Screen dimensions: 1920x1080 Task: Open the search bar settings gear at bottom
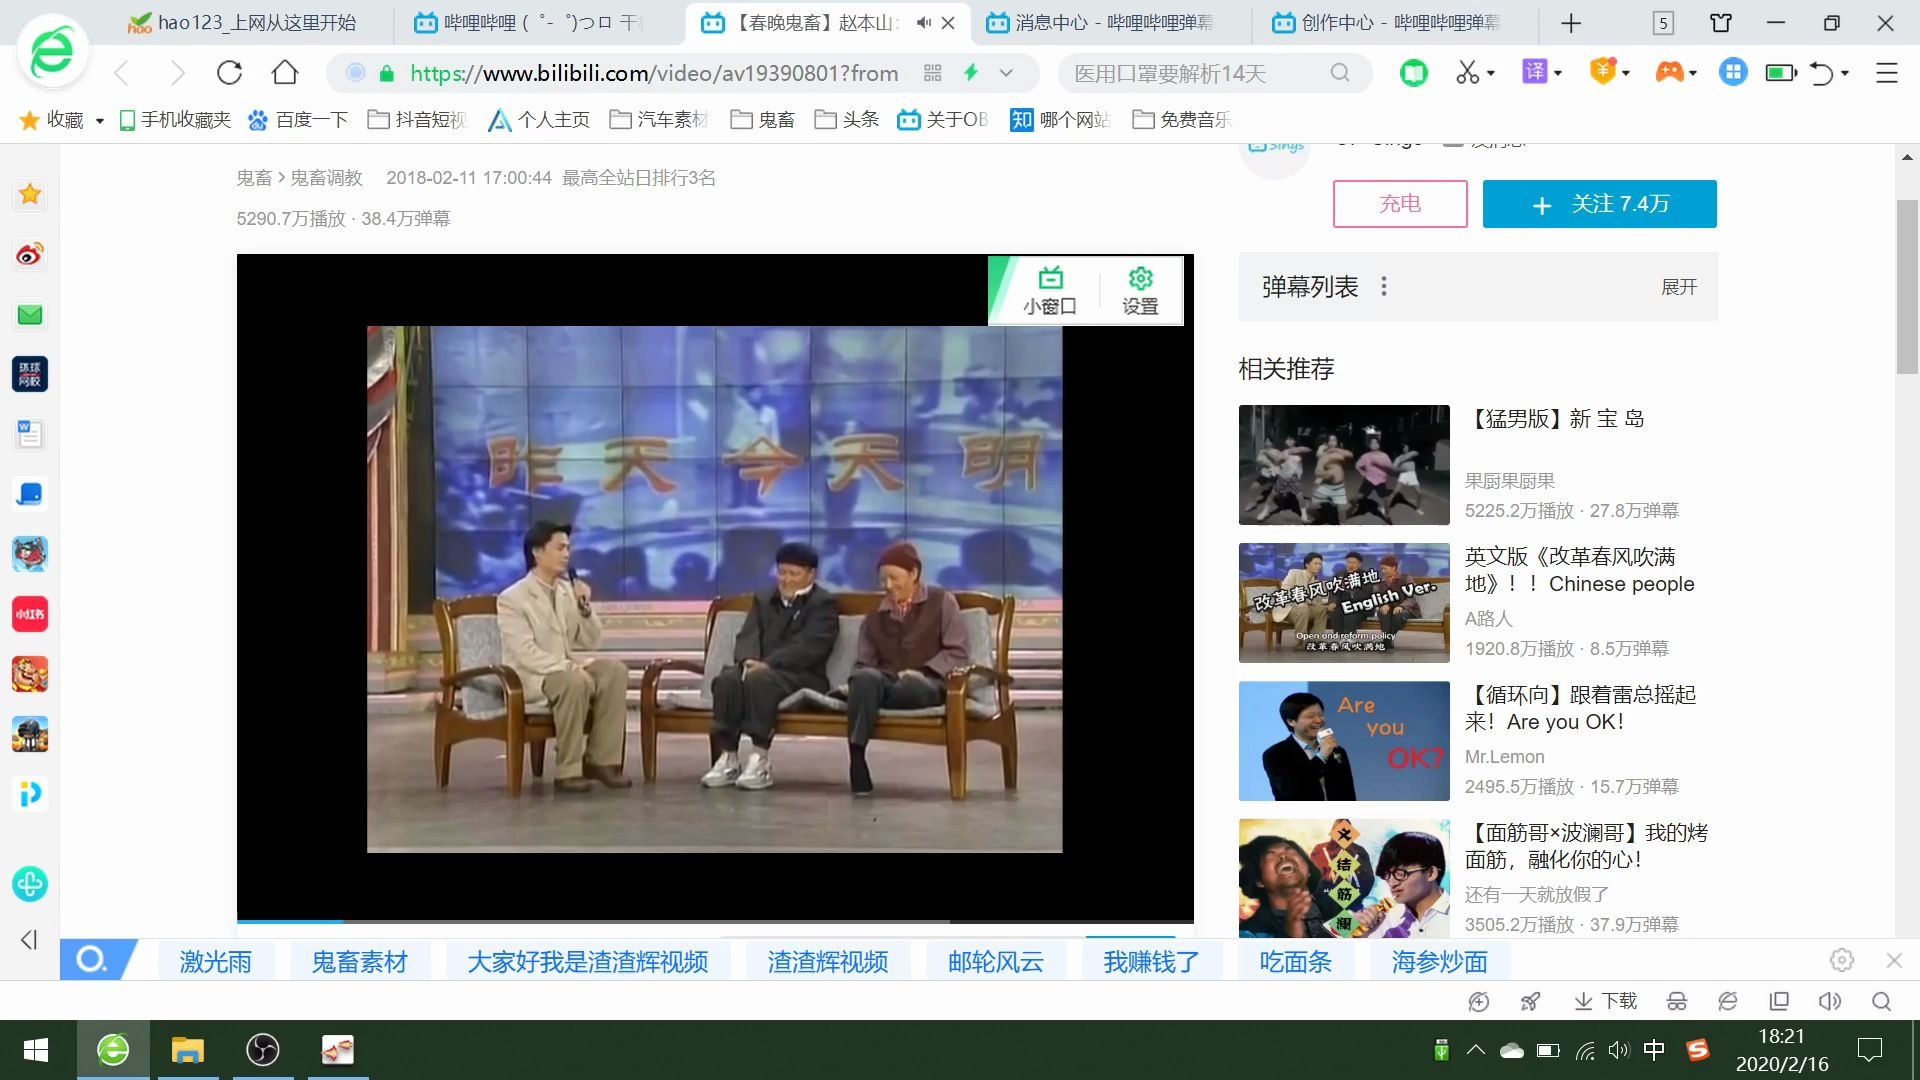[1842, 960]
